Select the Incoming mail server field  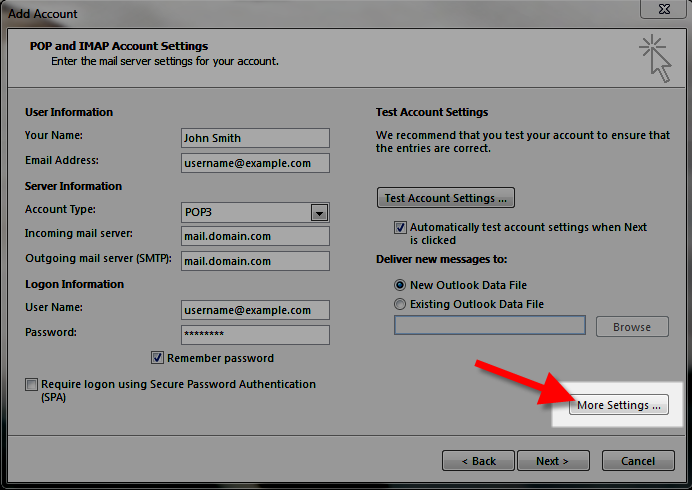click(255, 236)
